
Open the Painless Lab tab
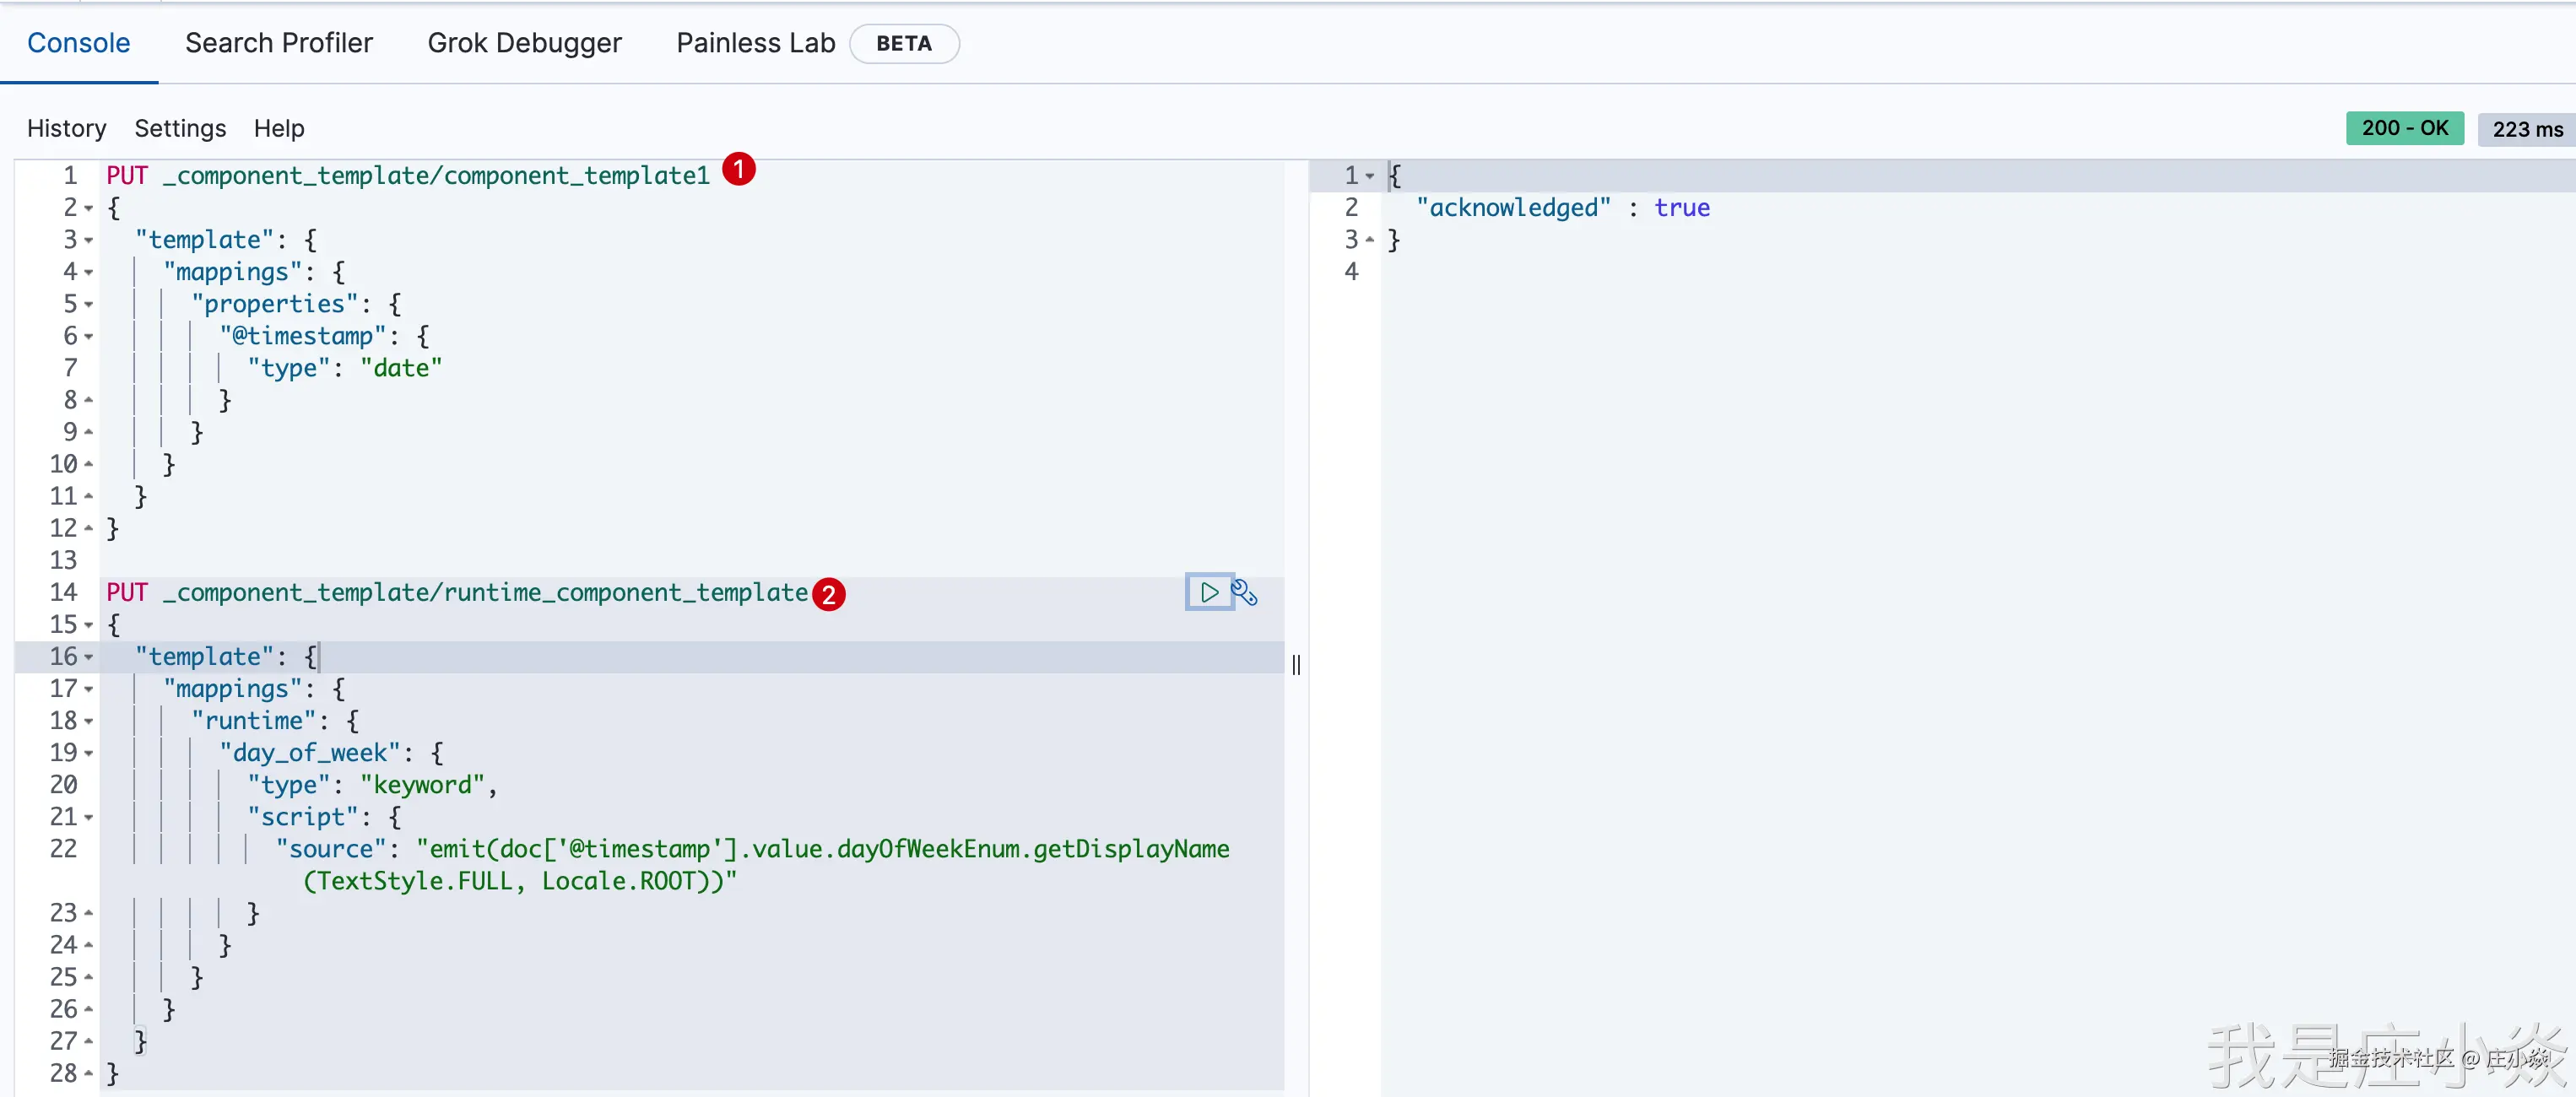tap(755, 43)
